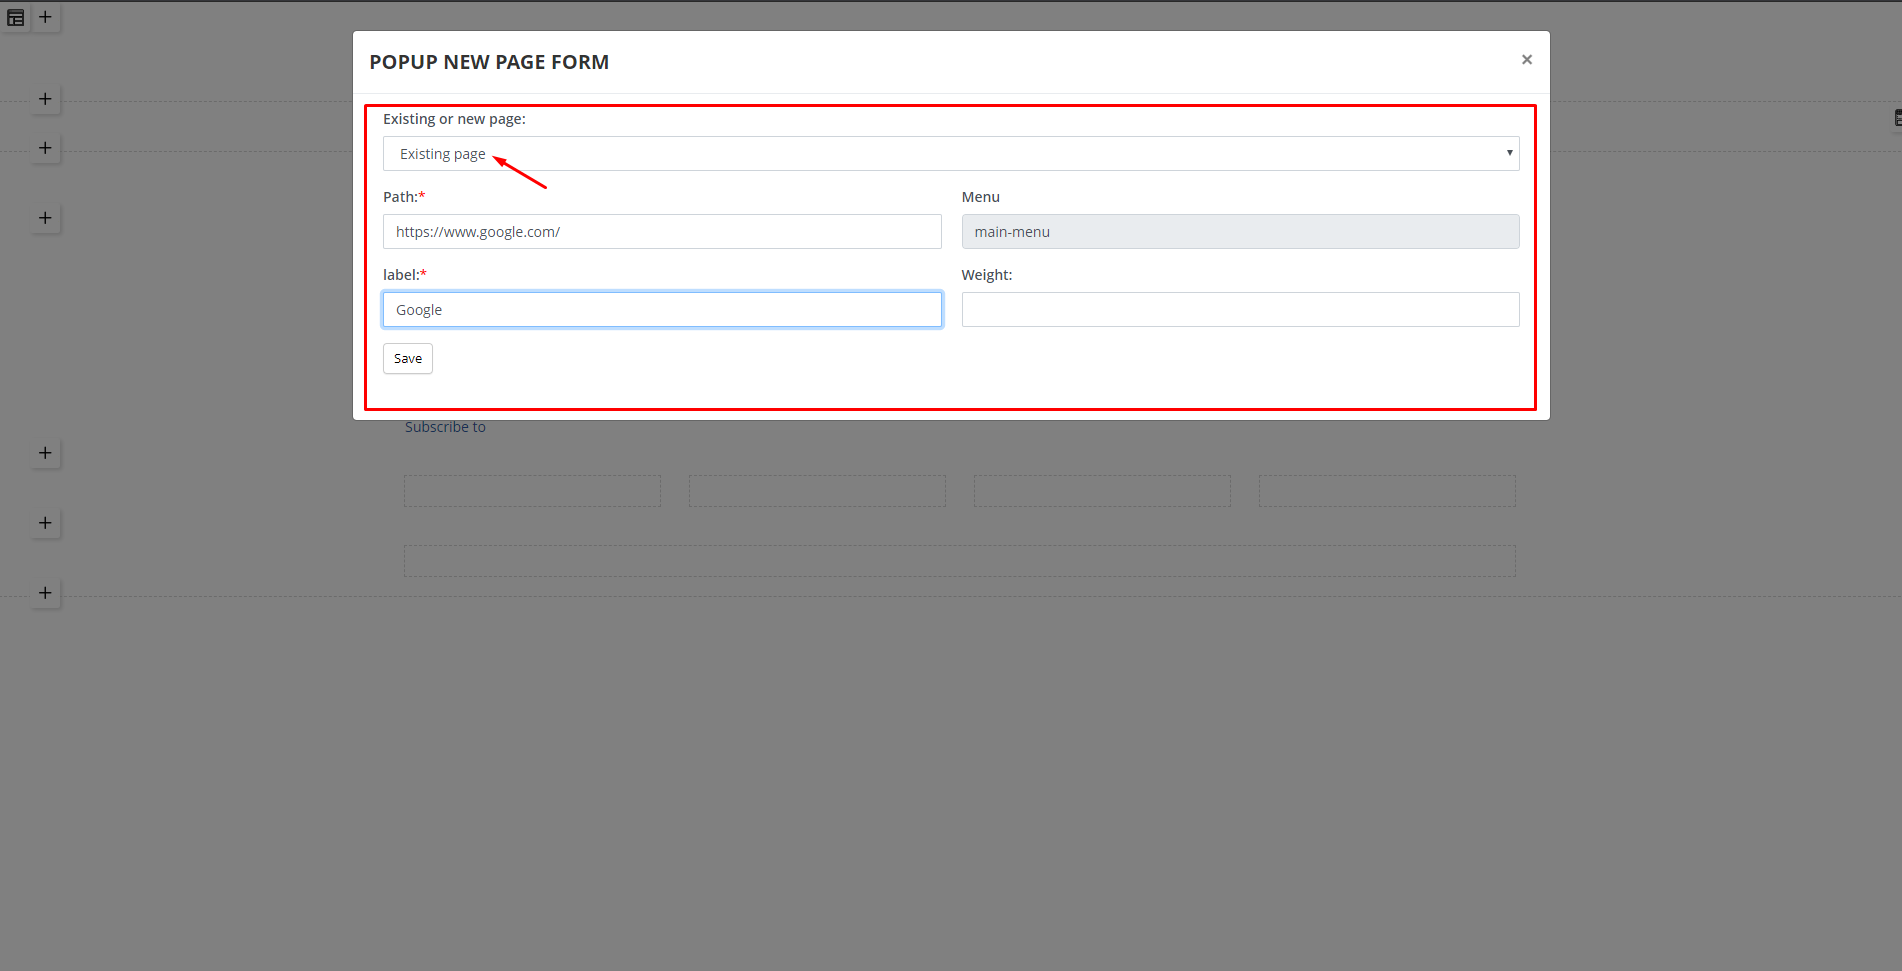Click the 'Weight:' label text
This screenshot has height=971, width=1902.
click(987, 275)
